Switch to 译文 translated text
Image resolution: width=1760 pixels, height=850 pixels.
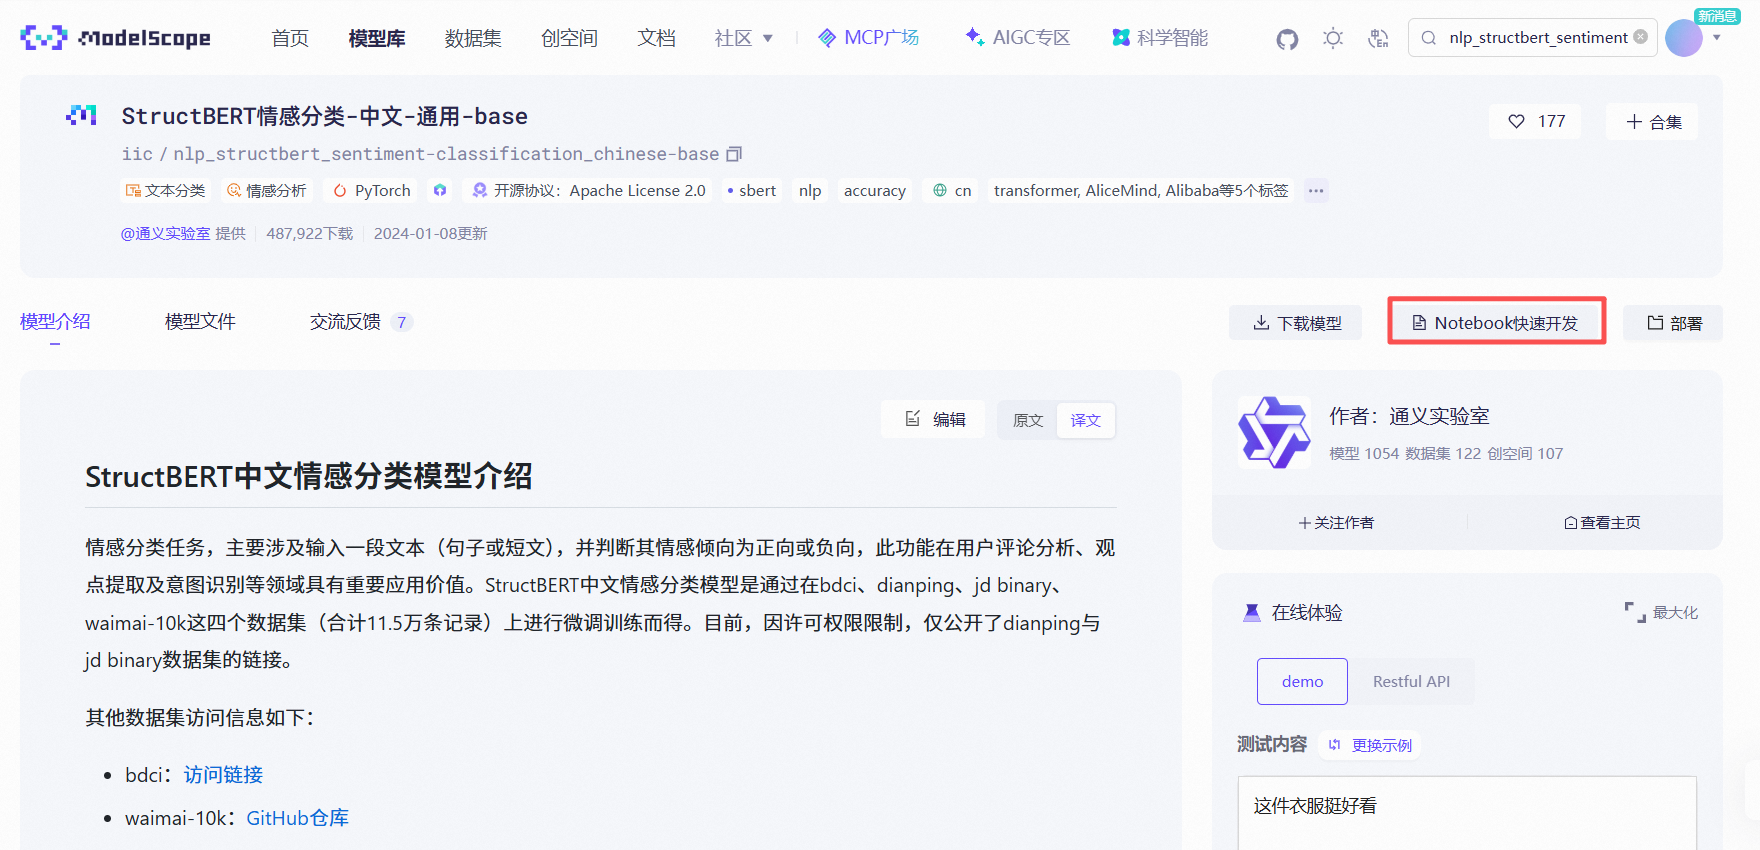tap(1086, 420)
